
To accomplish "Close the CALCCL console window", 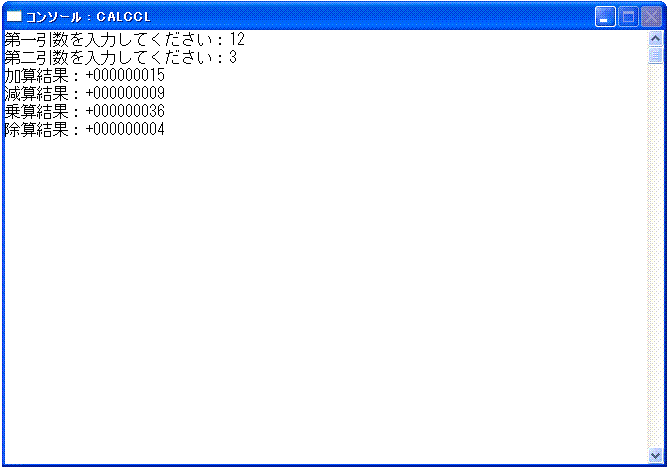I will pos(651,17).
